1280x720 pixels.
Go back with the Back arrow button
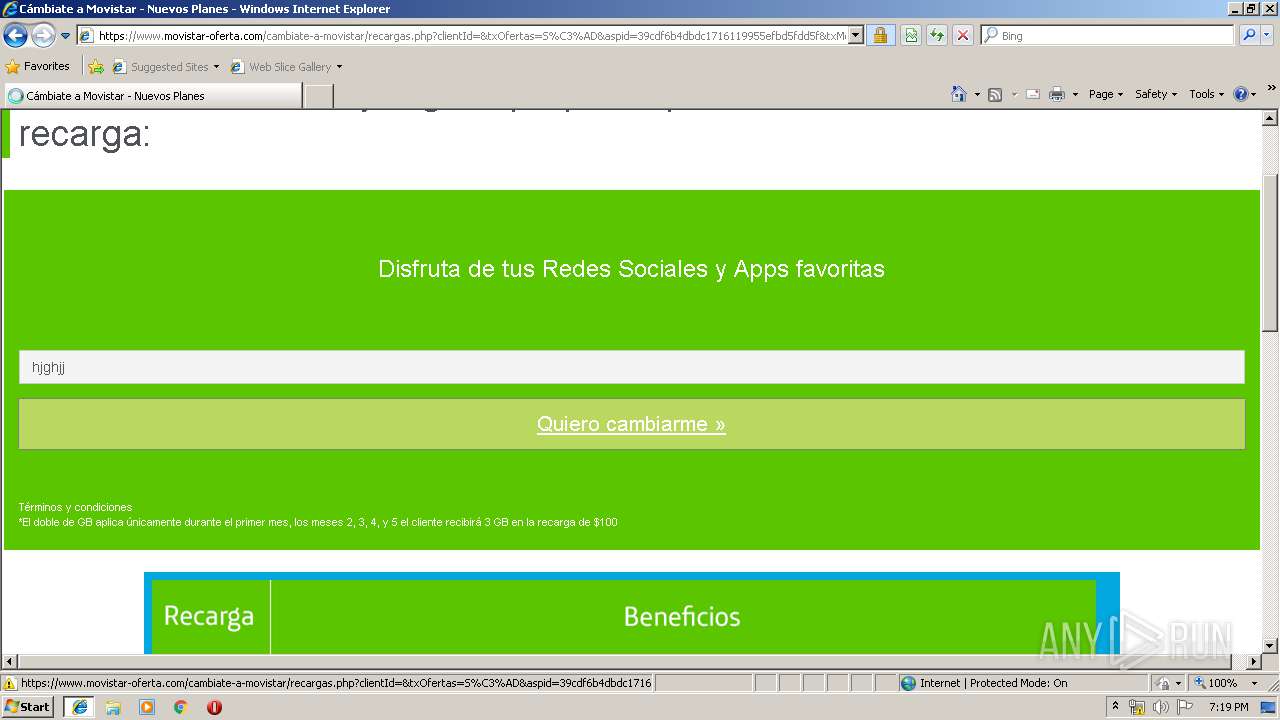tap(15, 36)
